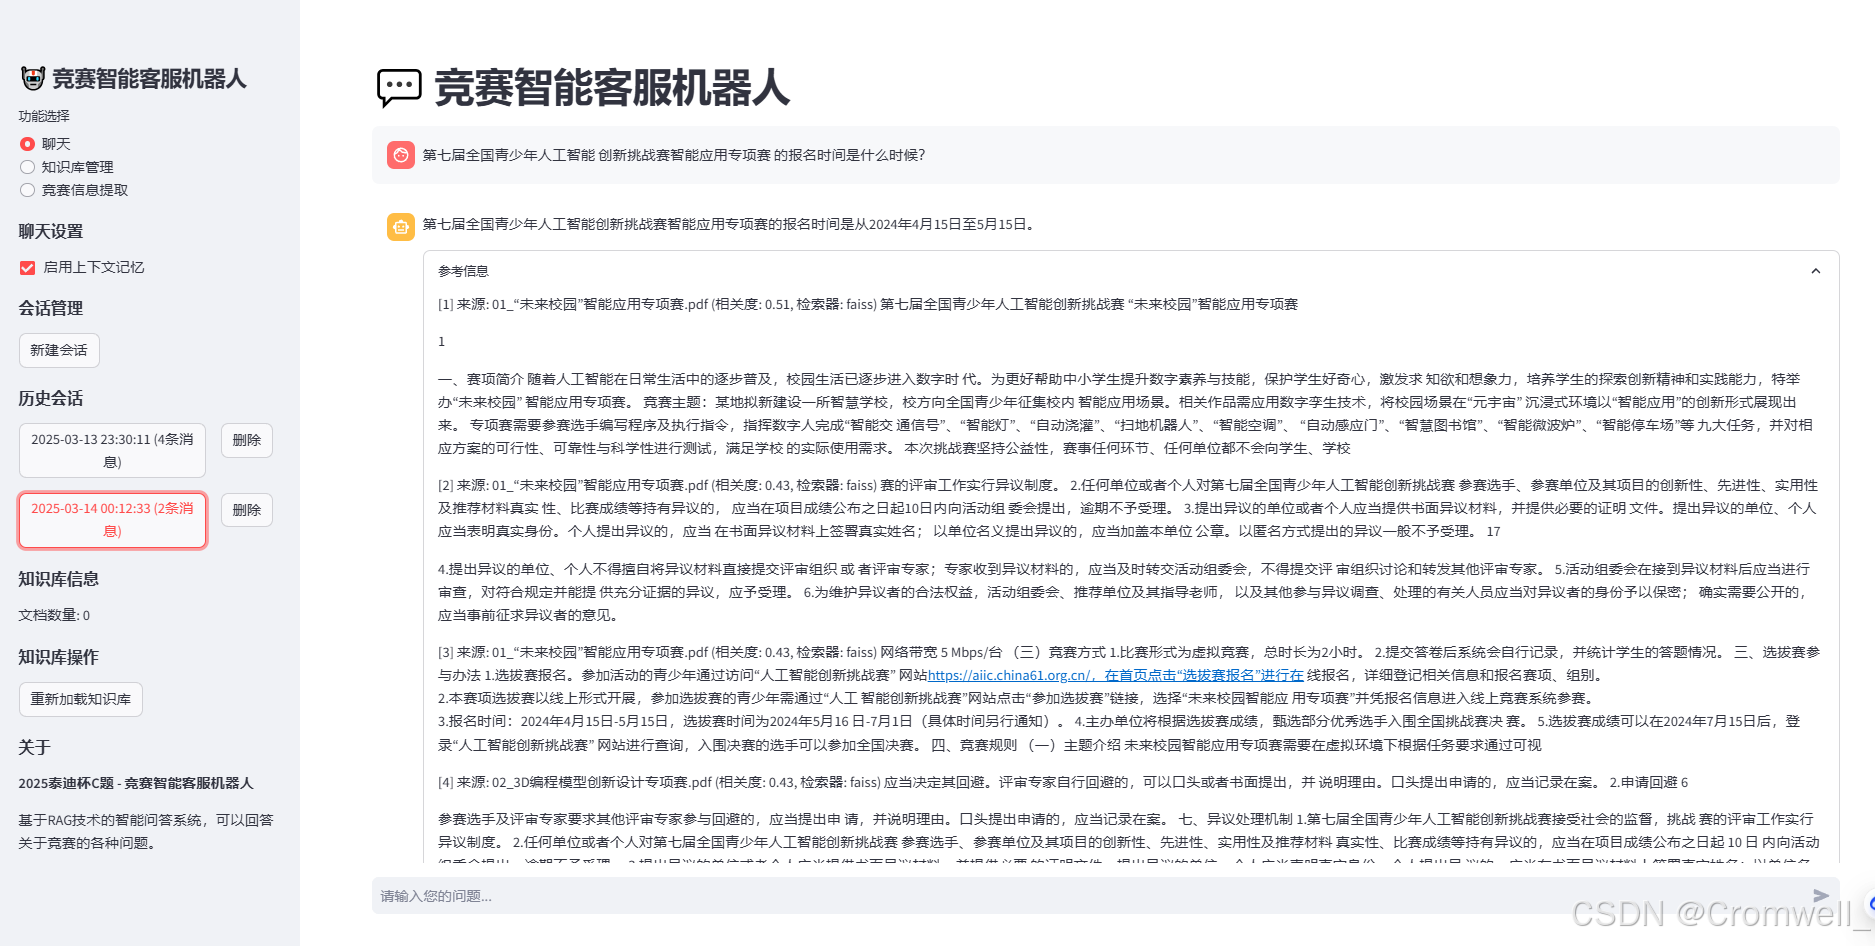Screen dimensions: 1875x946
Task: Click the 文档数量: 0 text
Action: click(54, 615)
